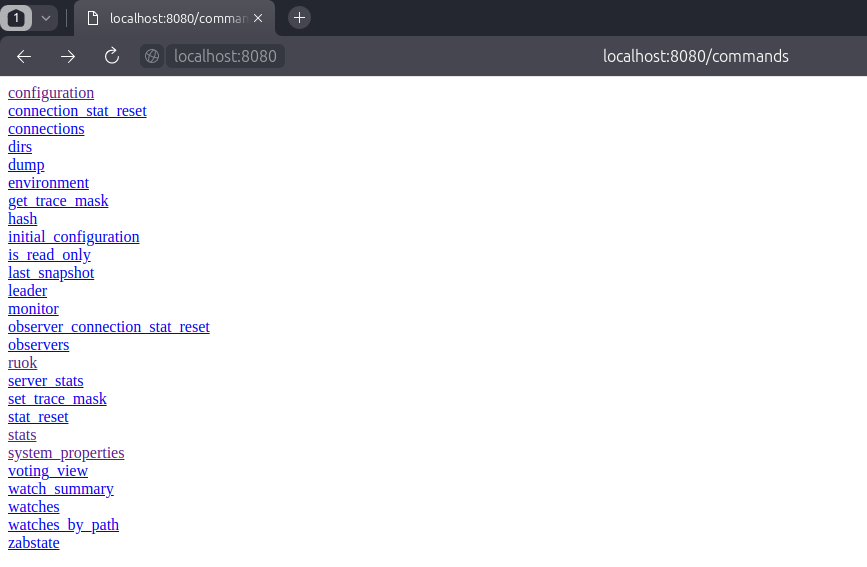Open the watches_by_path link

(x=64, y=525)
